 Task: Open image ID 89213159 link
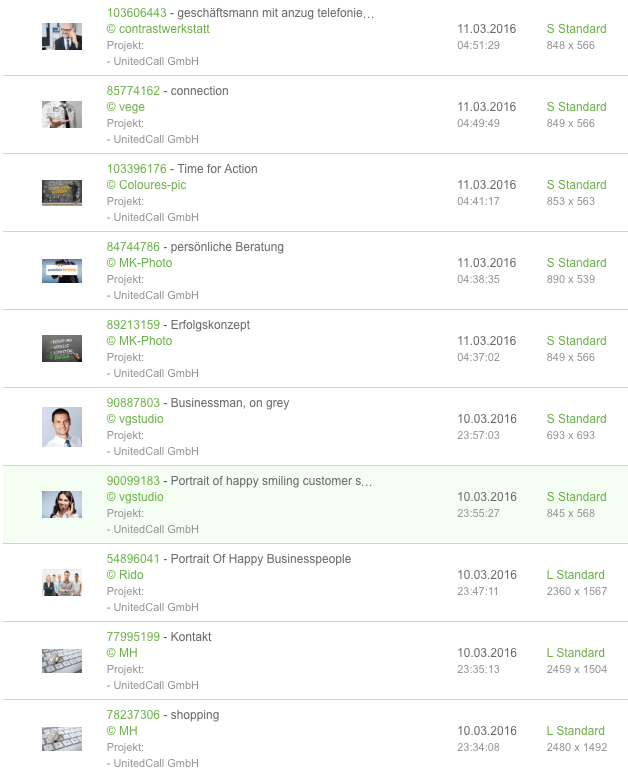click(x=133, y=324)
